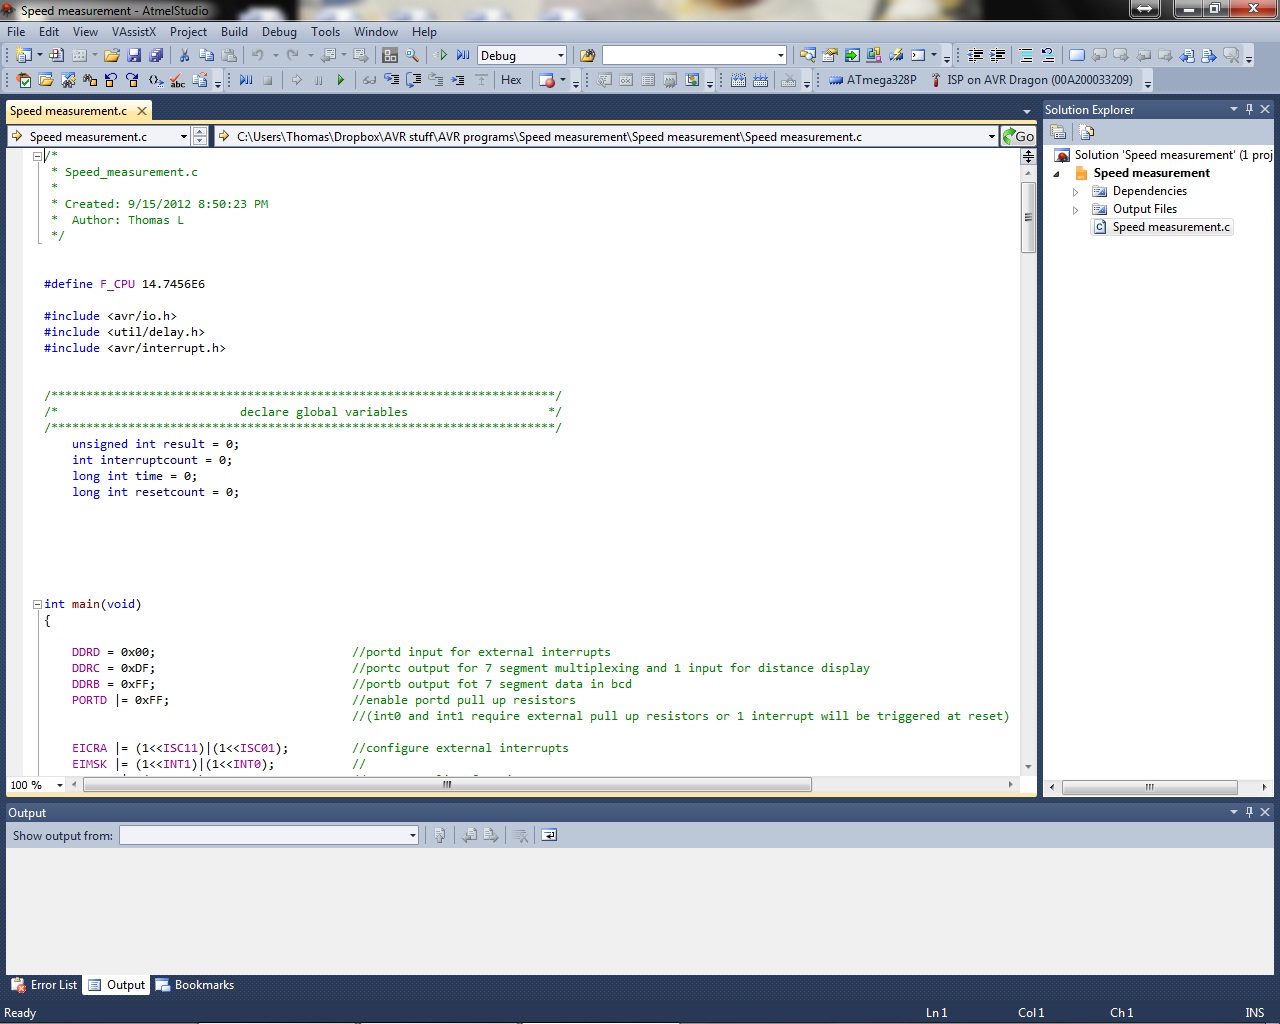Click green Continue play icon in debug toolbar
This screenshot has width=1280, height=1024.
click(341, 80)
